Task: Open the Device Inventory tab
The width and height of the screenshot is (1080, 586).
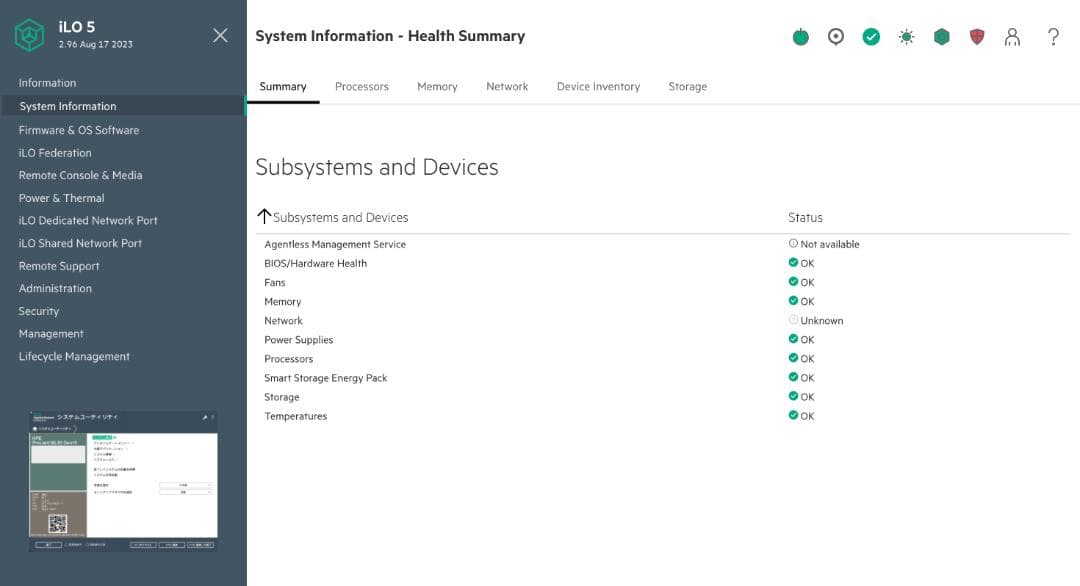Action: point(598,86)
